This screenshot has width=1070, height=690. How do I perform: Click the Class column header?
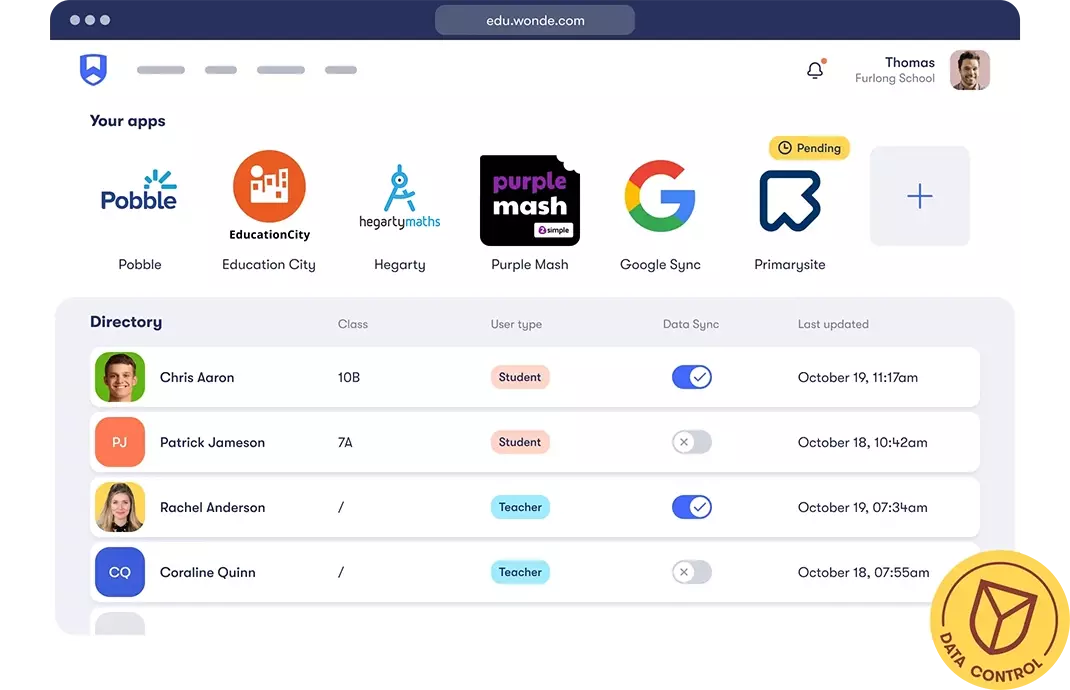click(x=353, y=324)
